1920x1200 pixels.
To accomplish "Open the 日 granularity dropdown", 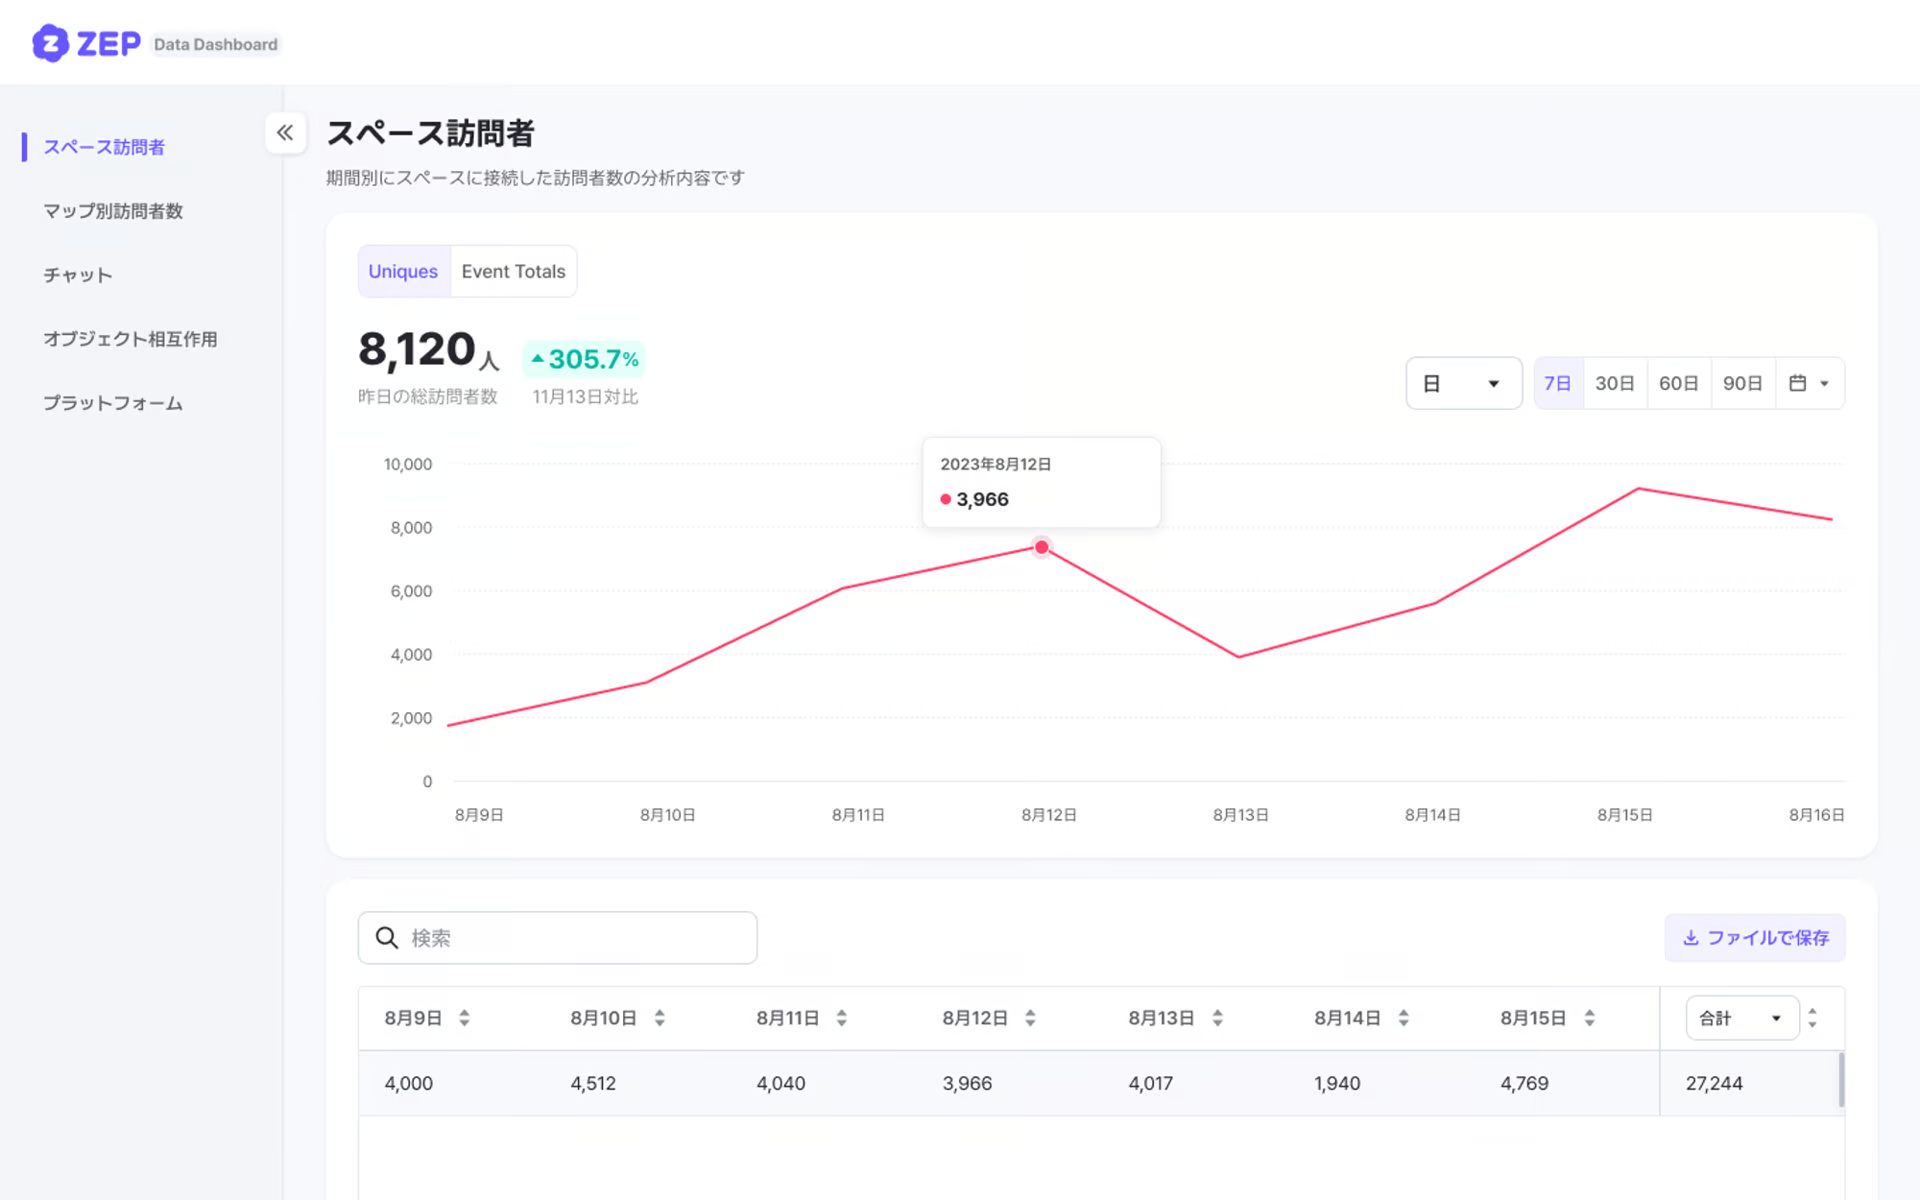I will coord(1463,383).
